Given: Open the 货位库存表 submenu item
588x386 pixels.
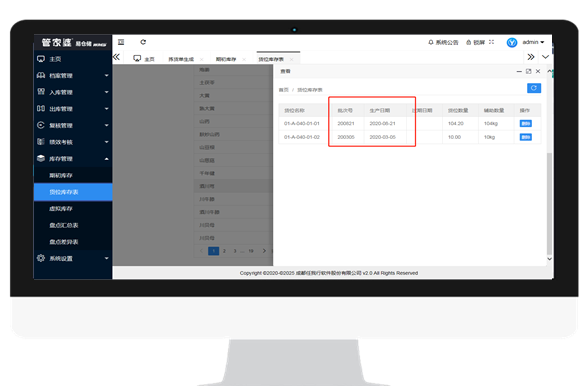Looking at the screenshot, I should tap(73, 192).
